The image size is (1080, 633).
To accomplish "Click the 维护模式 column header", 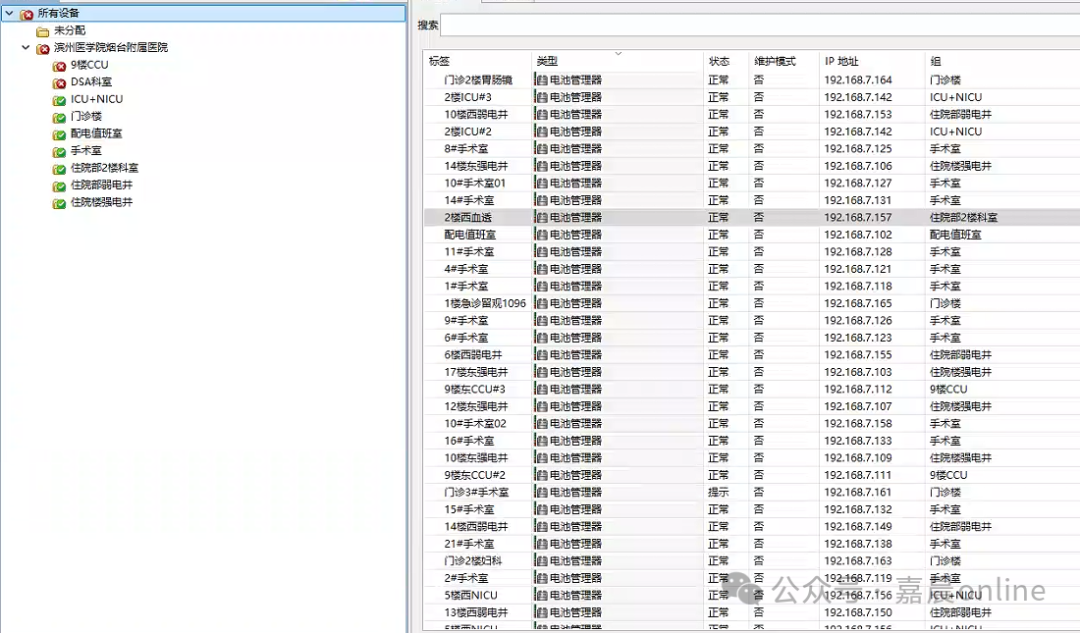I will tap(774, 62).
